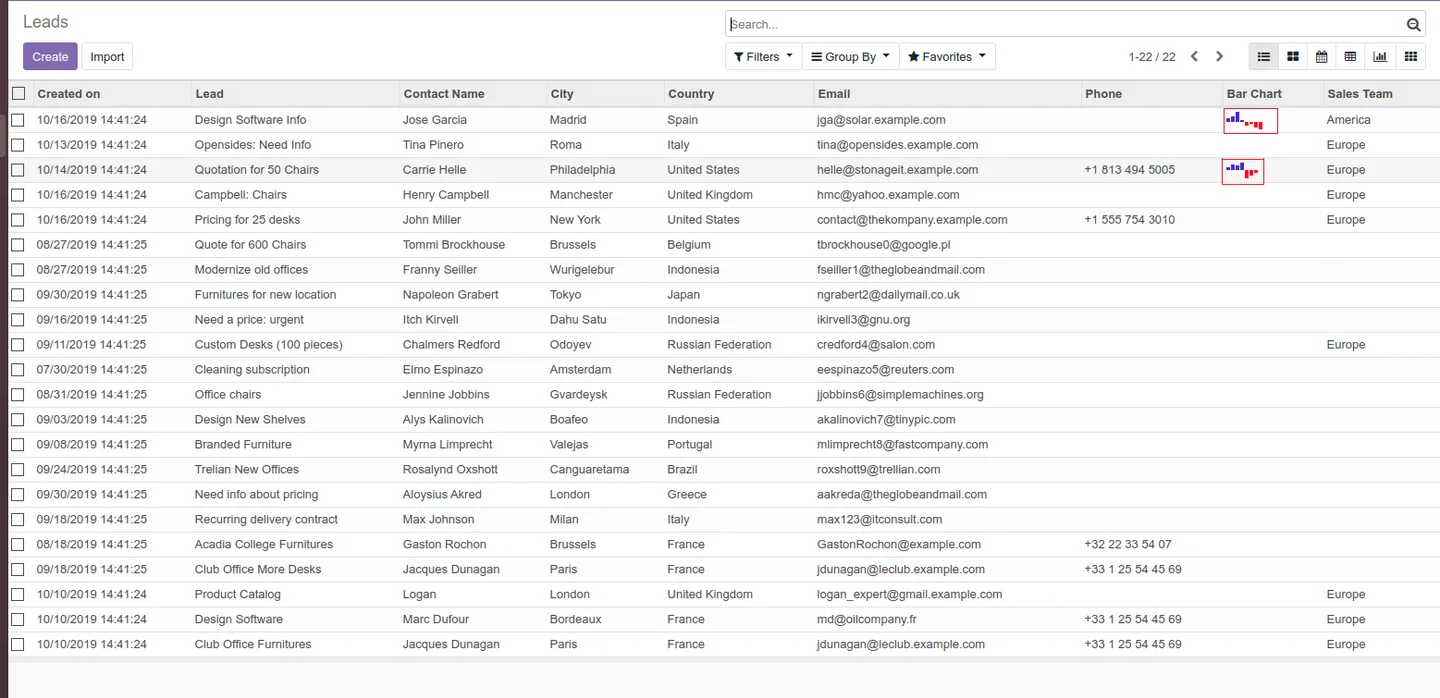Open the Group By dropdown

[x=850, y=57]
